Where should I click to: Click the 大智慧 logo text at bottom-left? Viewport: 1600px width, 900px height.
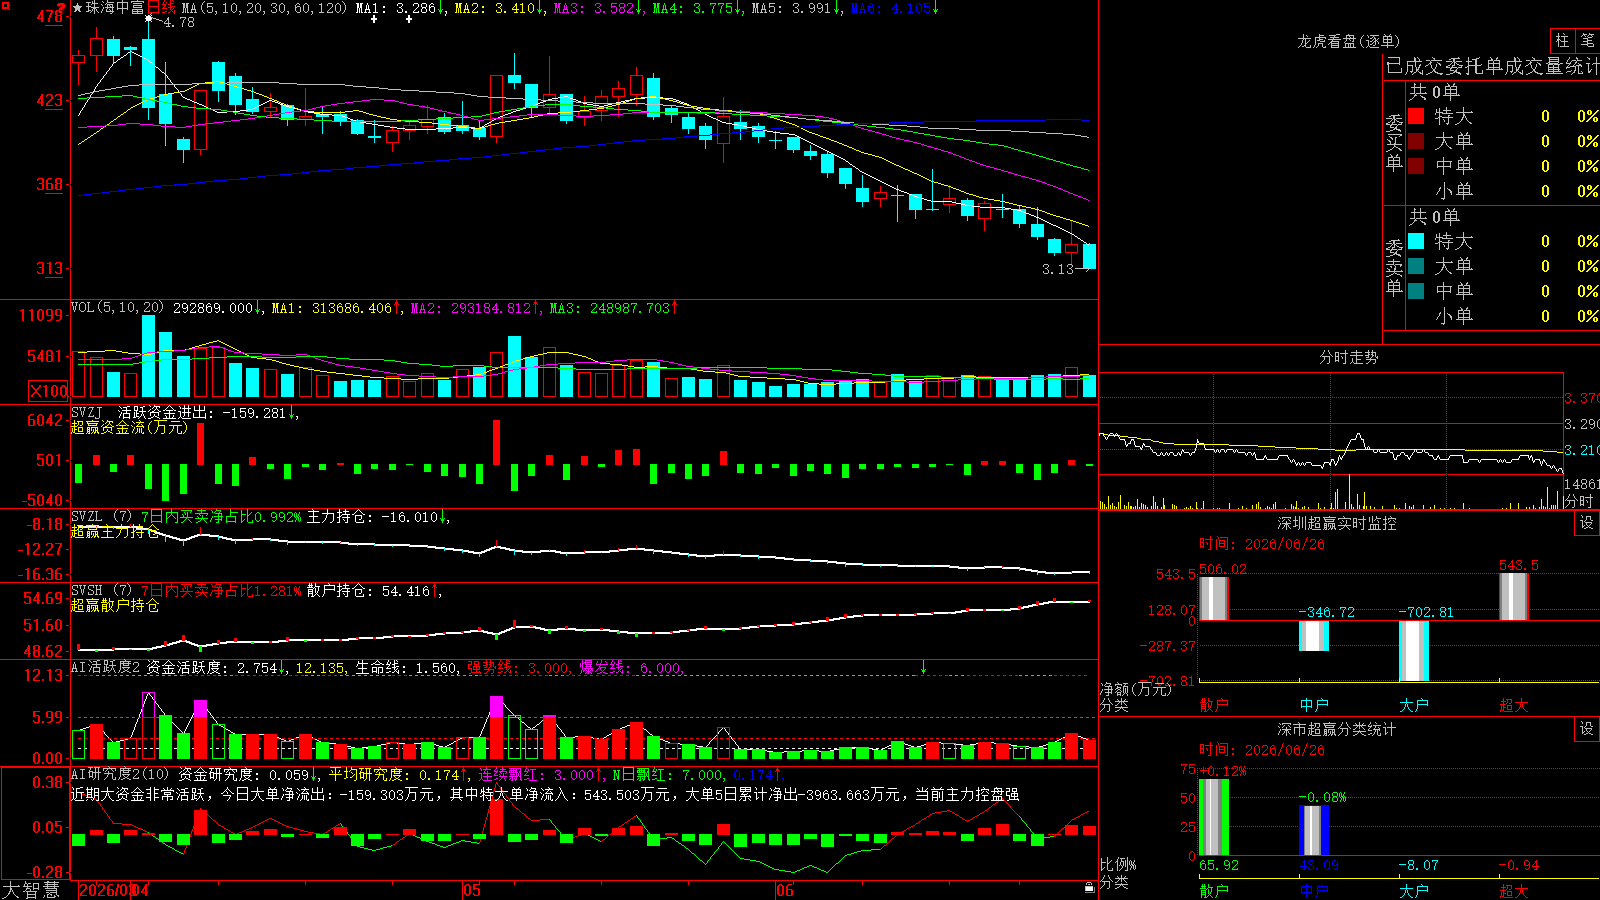click(x=31, y=890)
